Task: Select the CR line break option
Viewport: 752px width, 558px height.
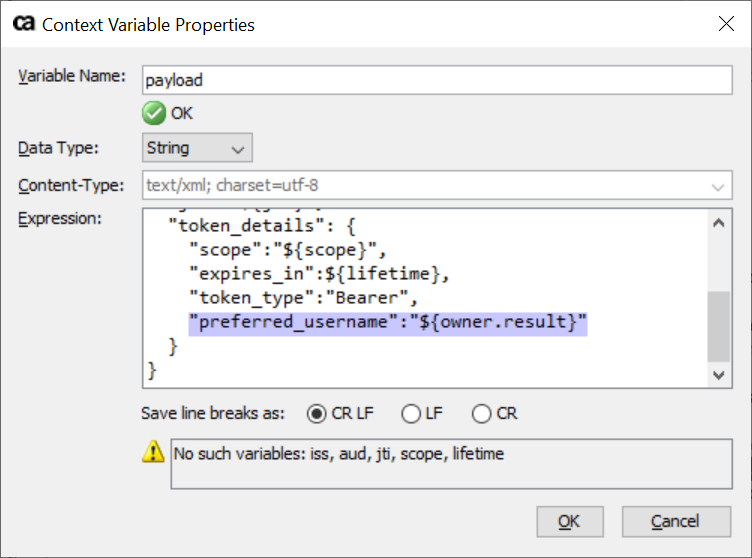Action: 481,413
